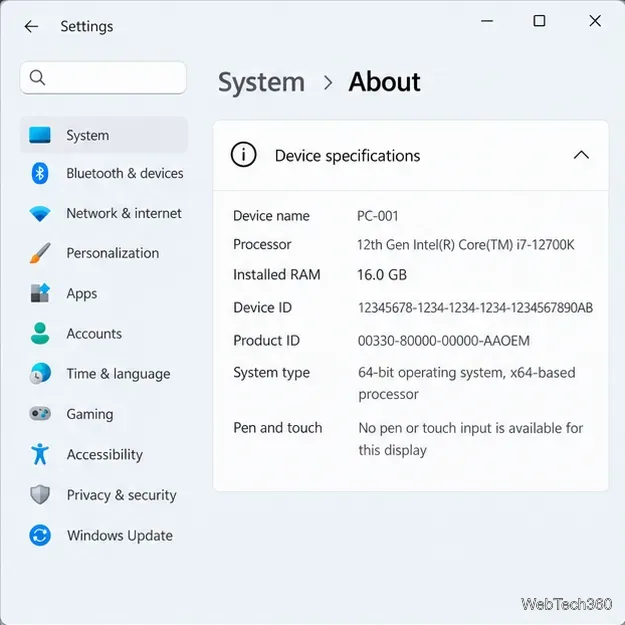The height and width of the screenshot is (625, 625).
Task: Click the 64-bit operating system text
Action: coord(466,383)
